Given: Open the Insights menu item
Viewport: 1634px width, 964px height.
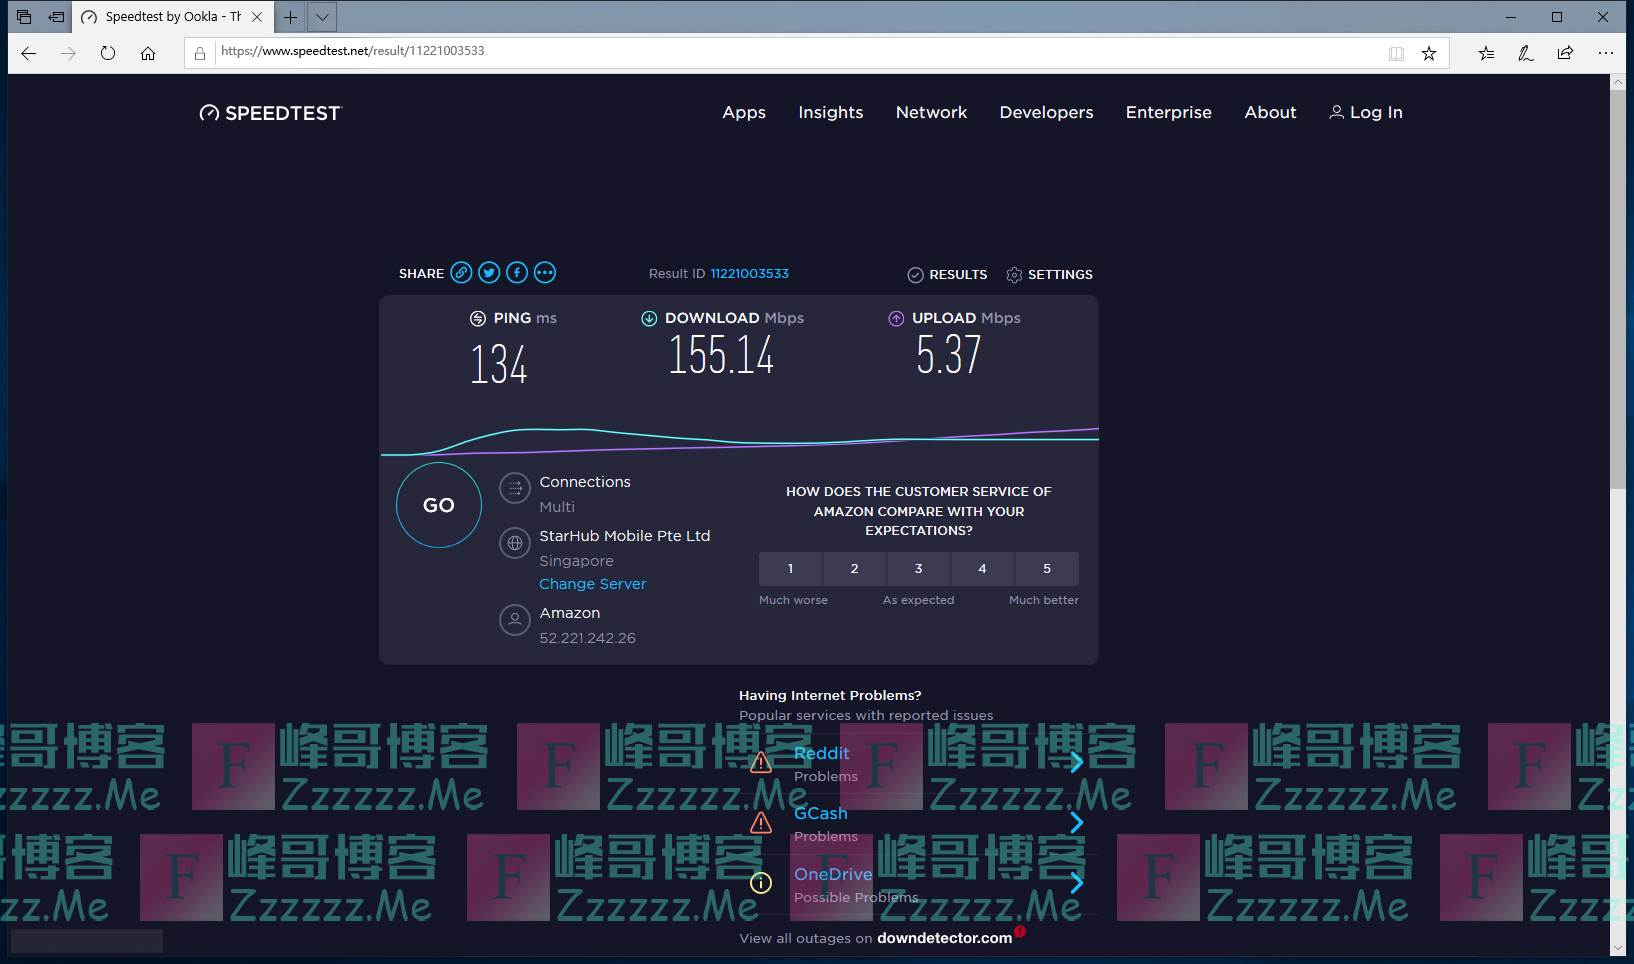Looking at the screenshot, I should point(830,113).
